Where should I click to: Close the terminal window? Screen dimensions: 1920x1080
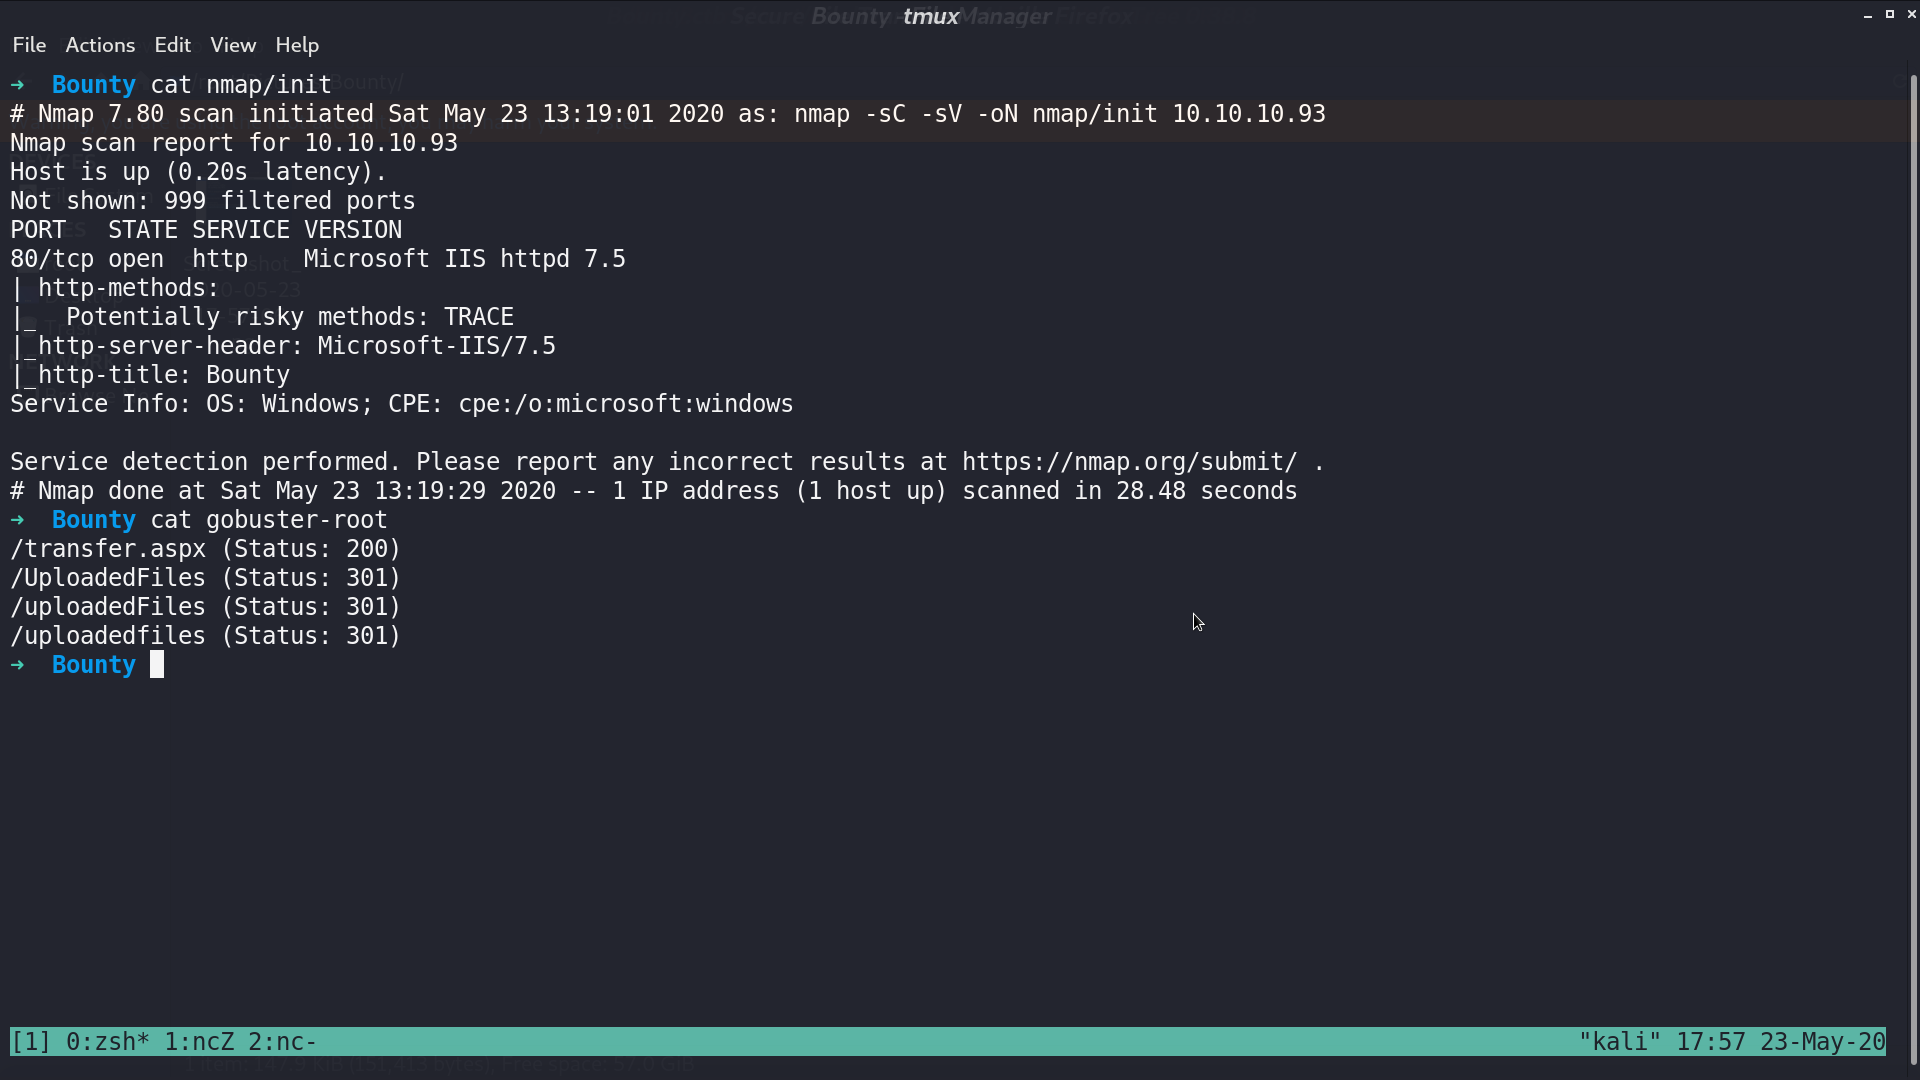[x=1912, y=14]
